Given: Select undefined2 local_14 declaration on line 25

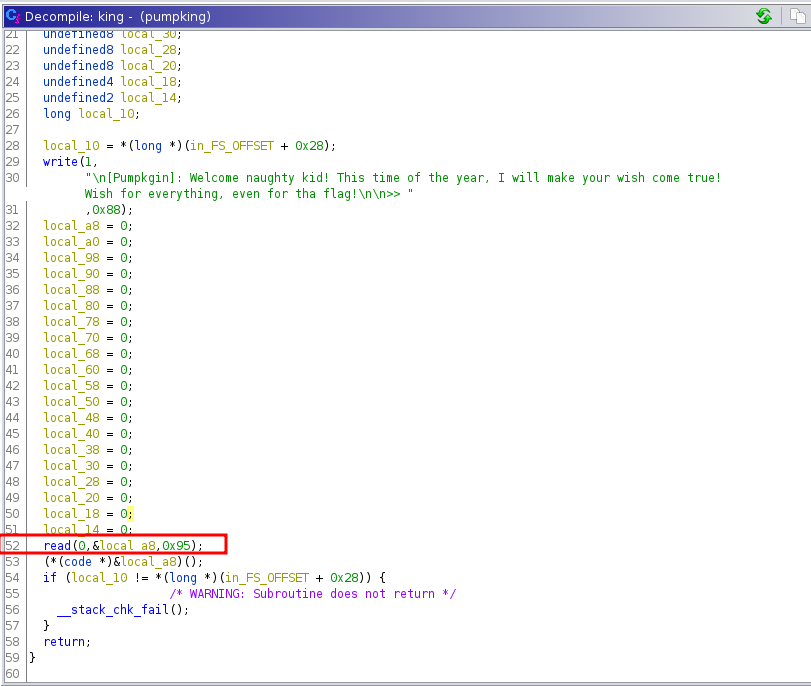Looking at the screenshot, I should point(112,97).
